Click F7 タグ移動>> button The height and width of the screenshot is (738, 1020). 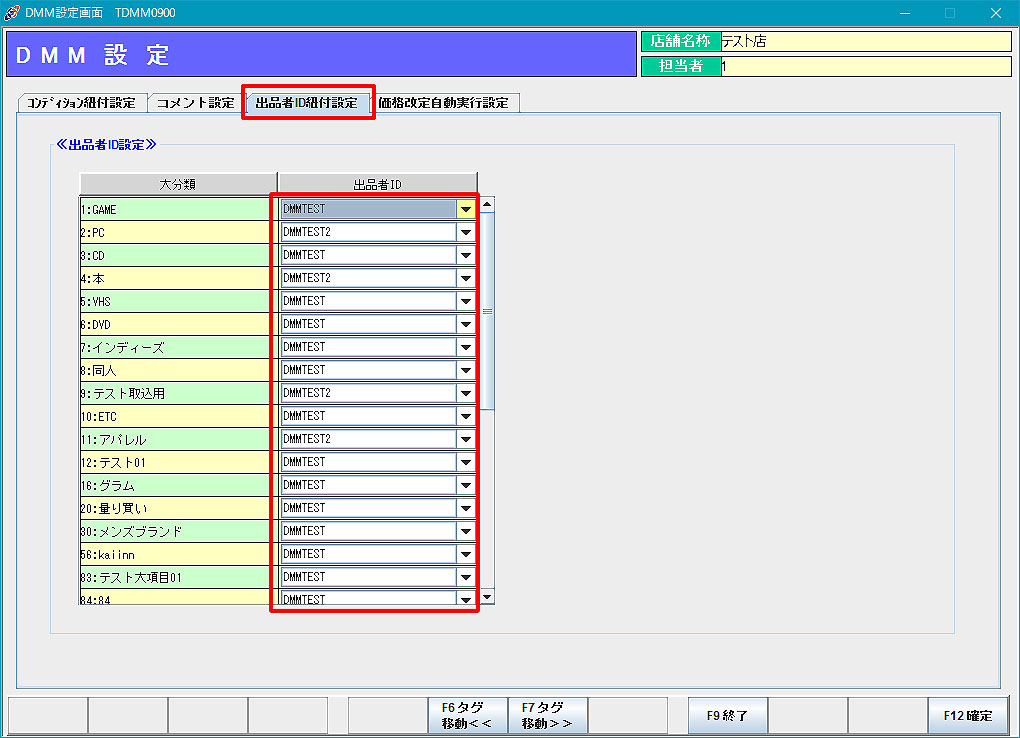pos(547,715)
